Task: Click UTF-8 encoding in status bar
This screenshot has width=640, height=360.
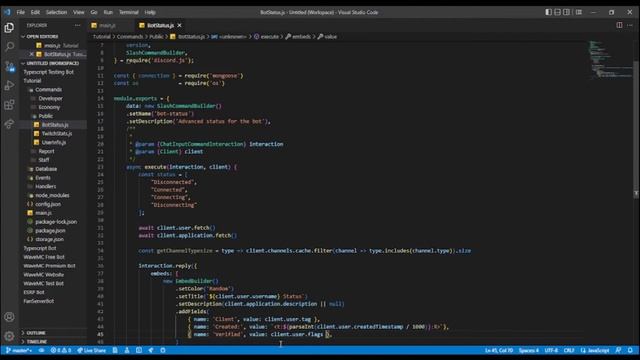Action: [551, 350]
